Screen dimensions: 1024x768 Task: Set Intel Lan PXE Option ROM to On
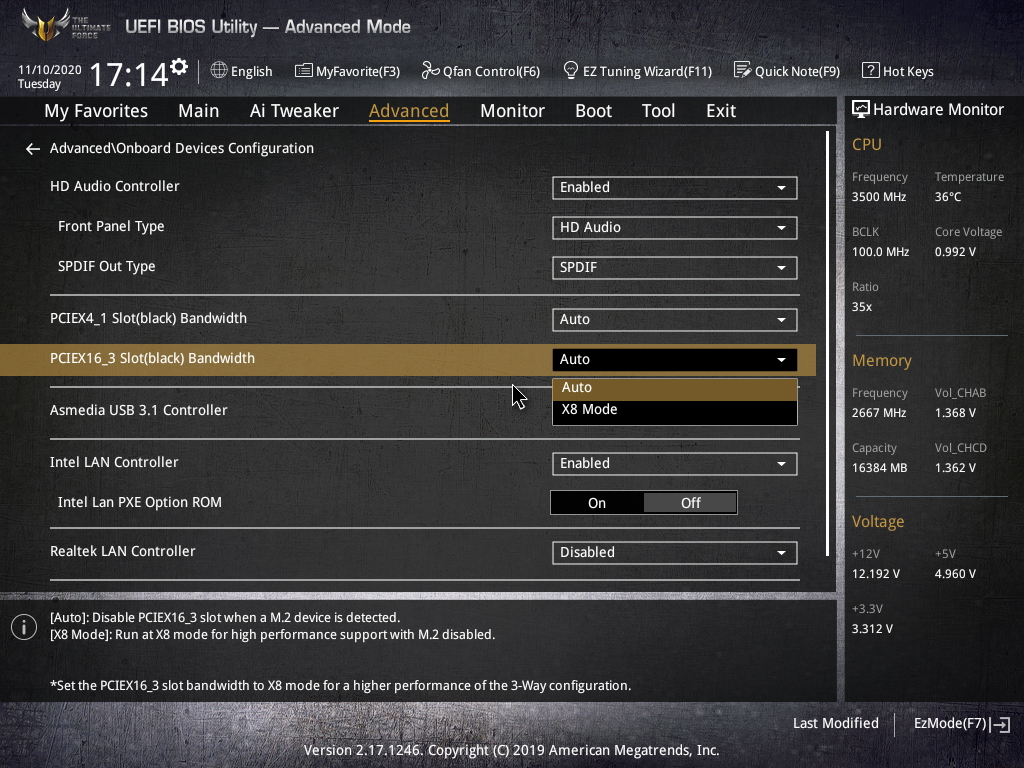click(x=597, y=503)
